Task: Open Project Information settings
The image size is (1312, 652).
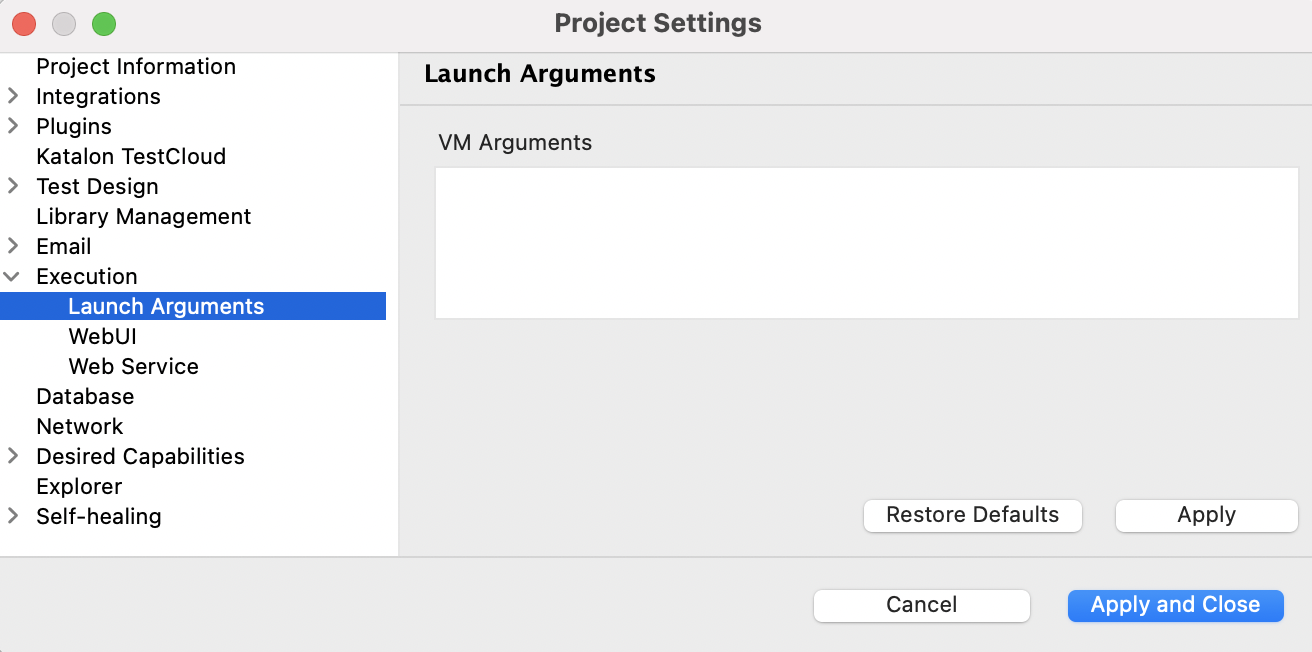Action: pyautogui.click(x=136, y=66)
